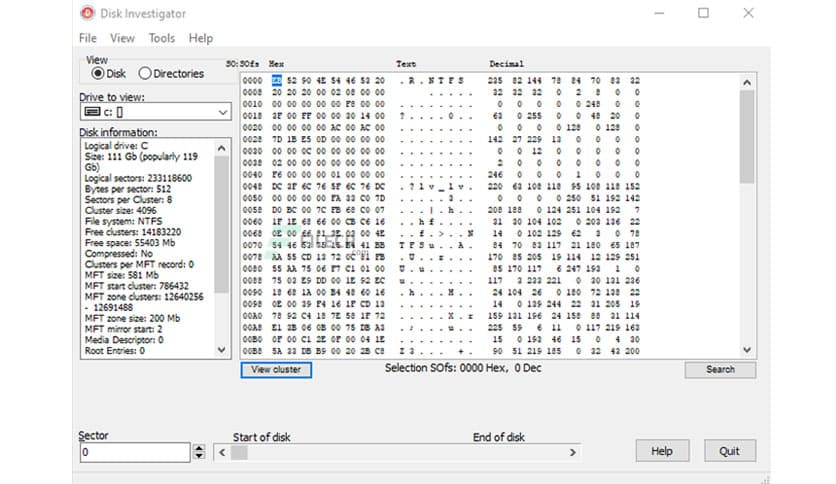Click the Help button at bottom
The width and height of the screenshot is (836, 484).
(x=662, y=451)
